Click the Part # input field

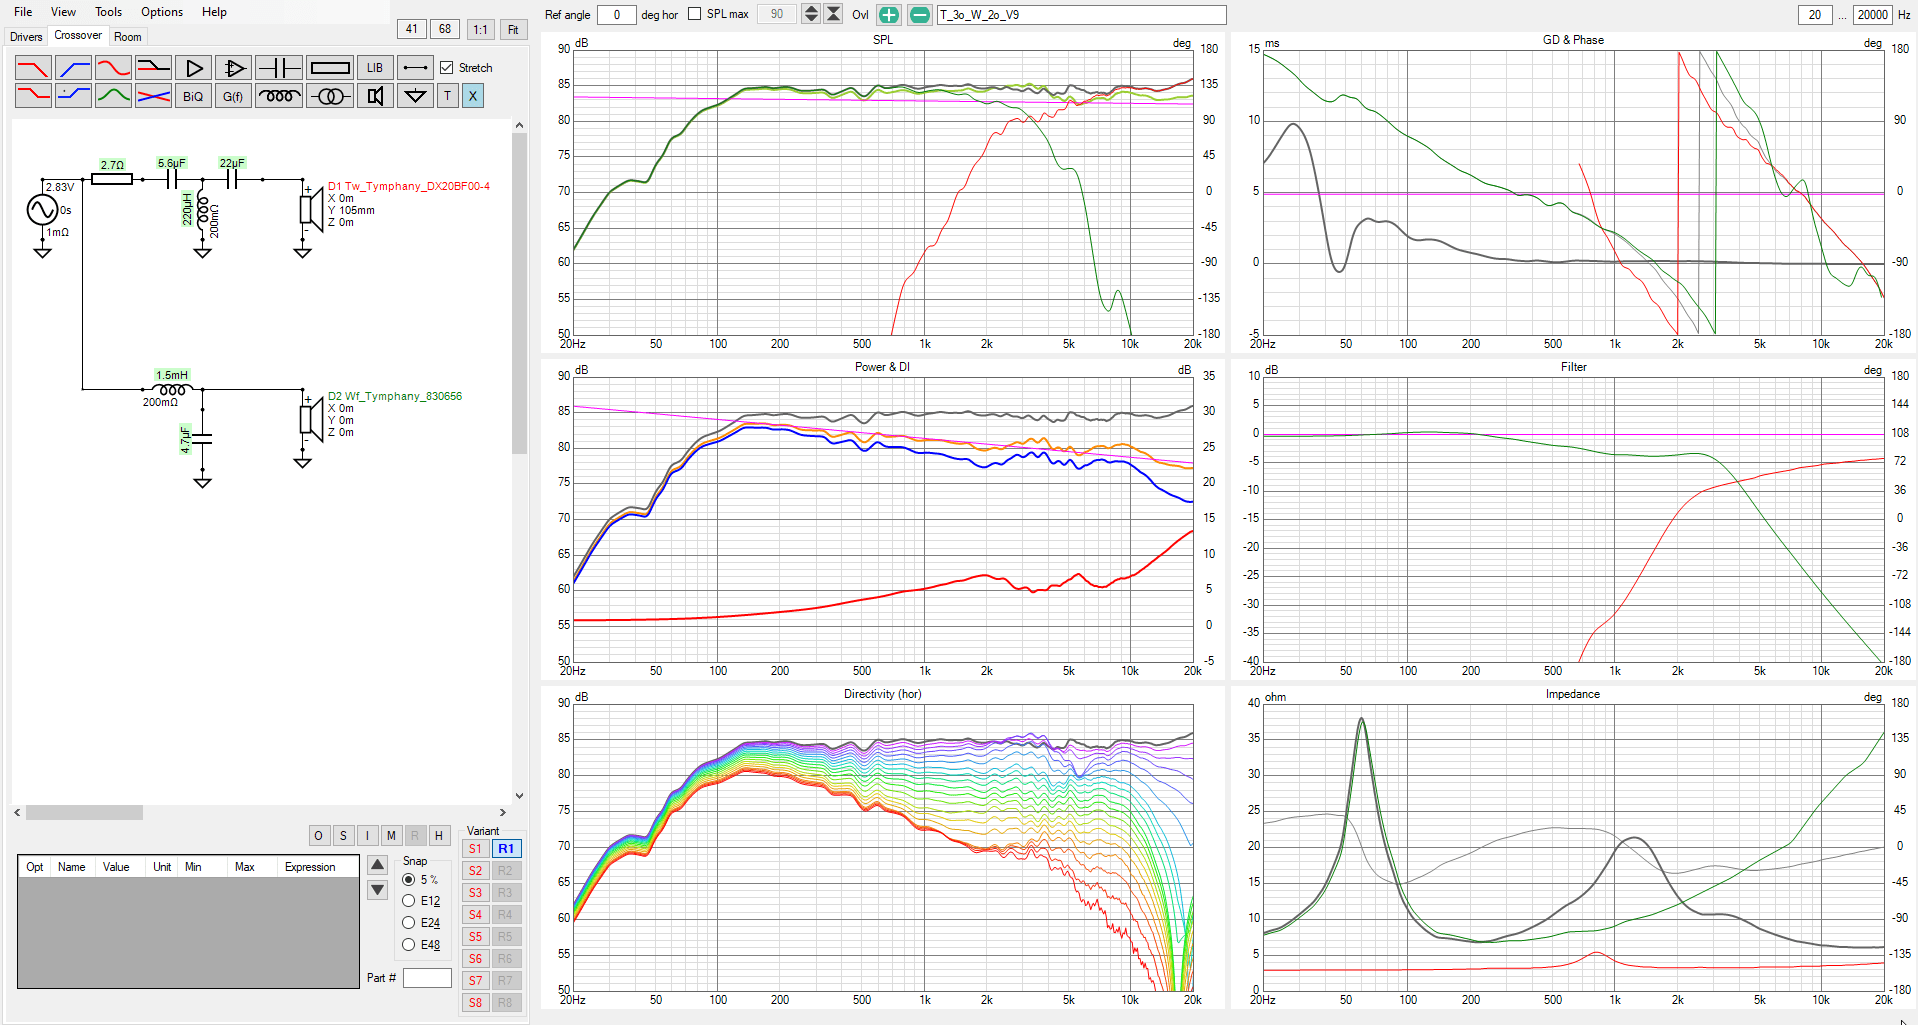tap(427, 978)
